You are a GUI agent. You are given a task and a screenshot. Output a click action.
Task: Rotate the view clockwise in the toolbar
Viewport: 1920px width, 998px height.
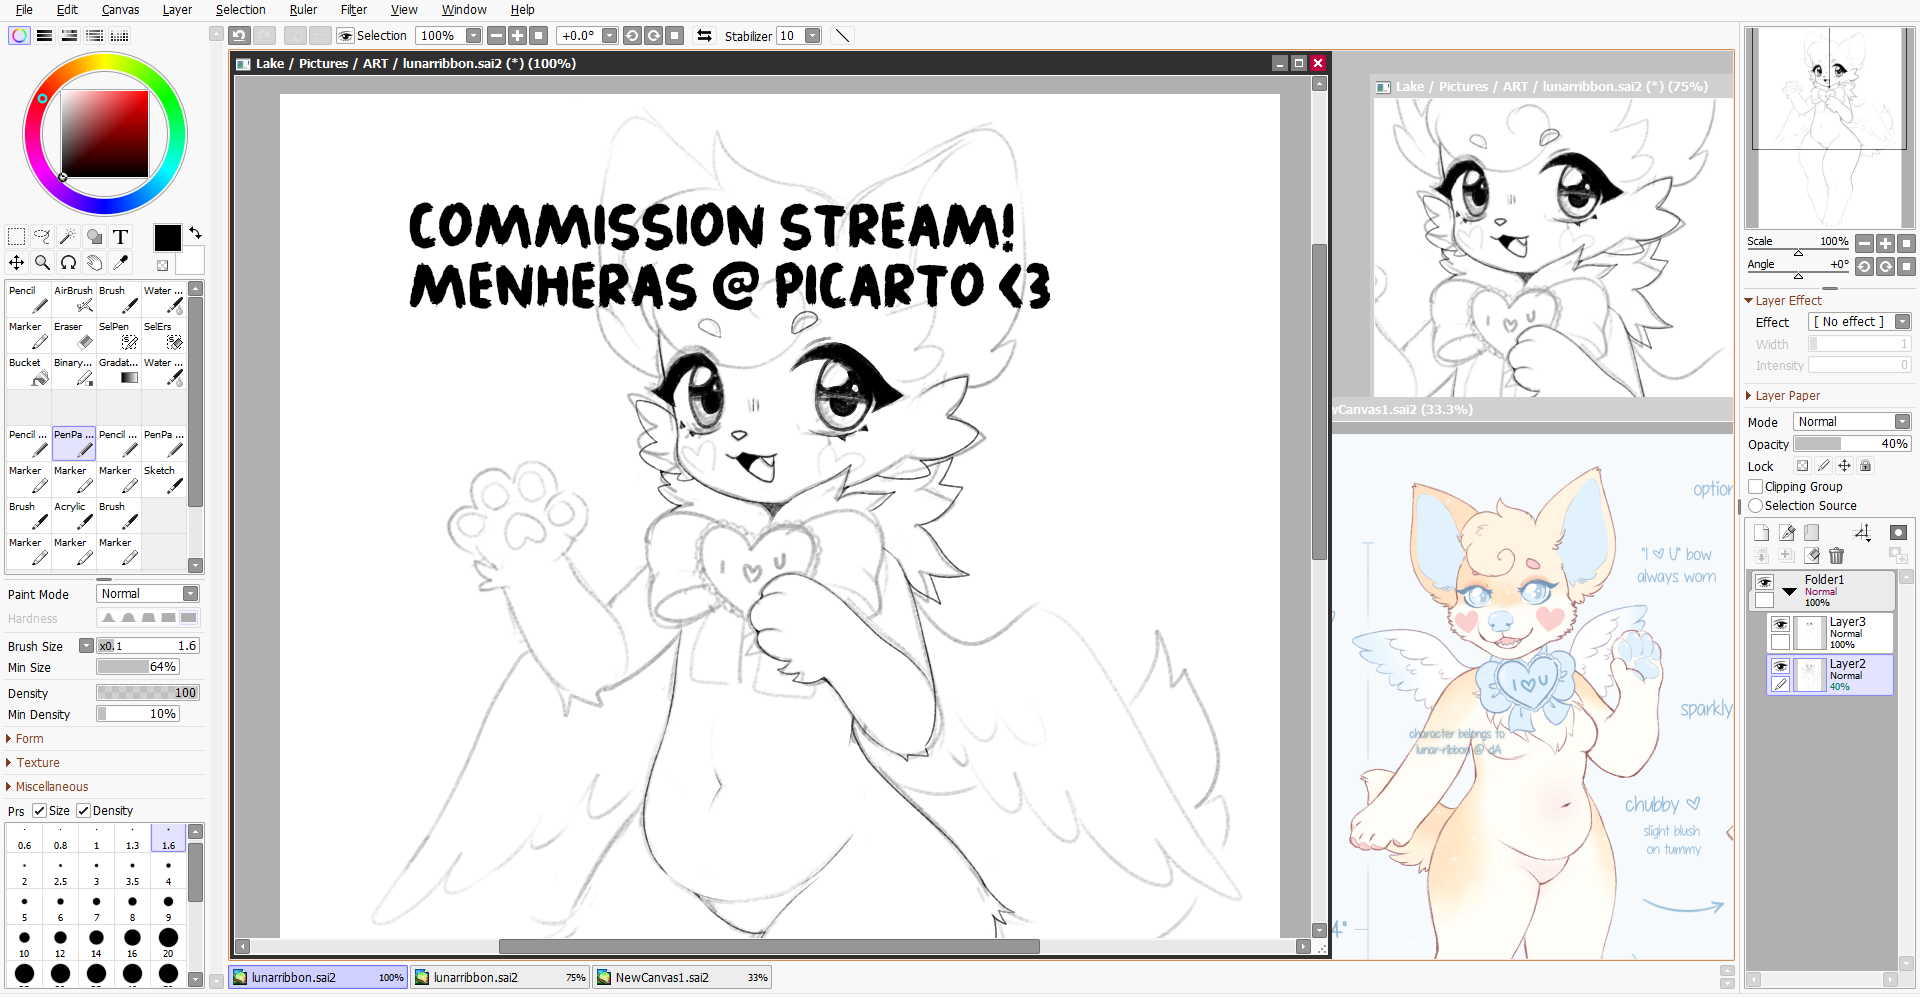[x=653, y=36]
